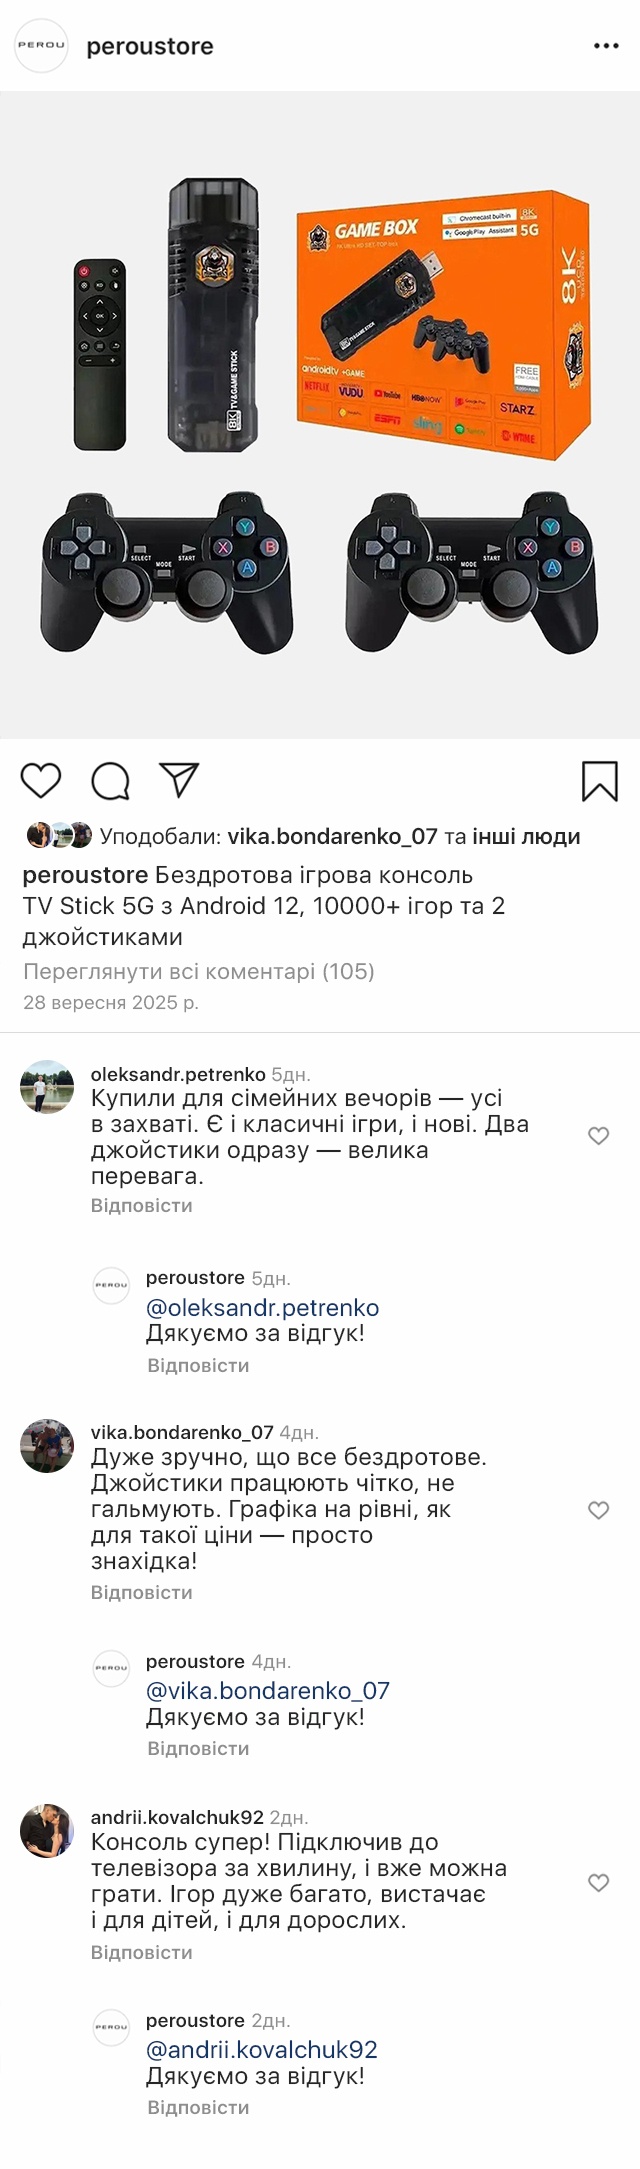Expand all 105 comments
Viewport: 640px width, 2169px height.
click(x=198, y=971)
